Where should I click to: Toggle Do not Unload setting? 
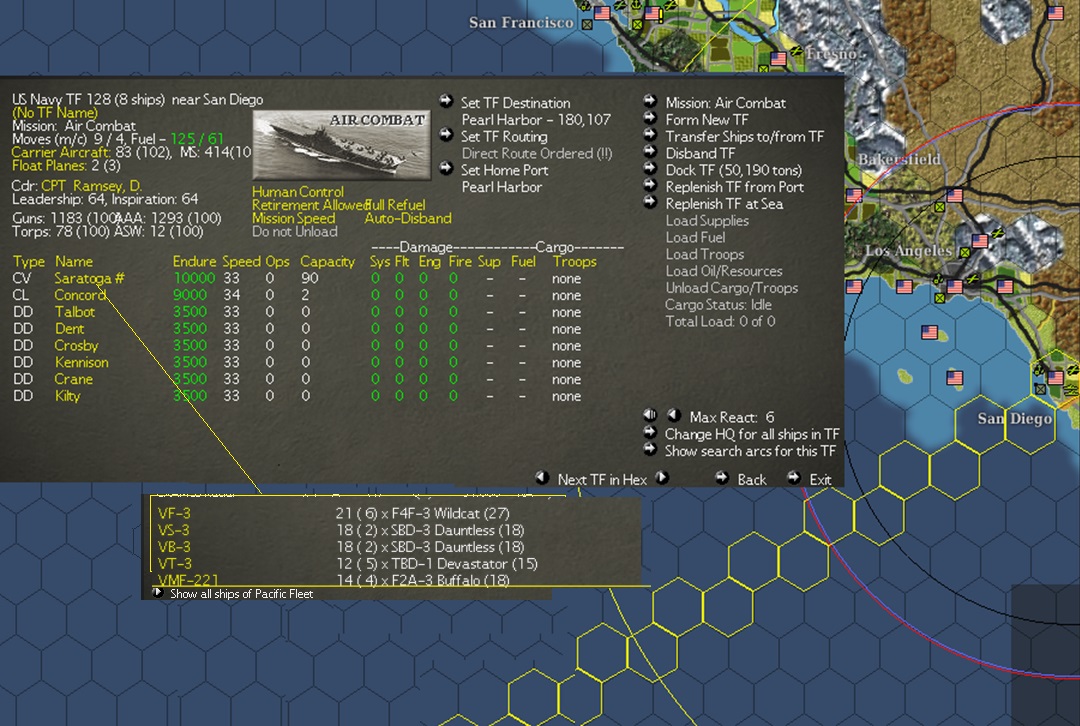[295, 232]
